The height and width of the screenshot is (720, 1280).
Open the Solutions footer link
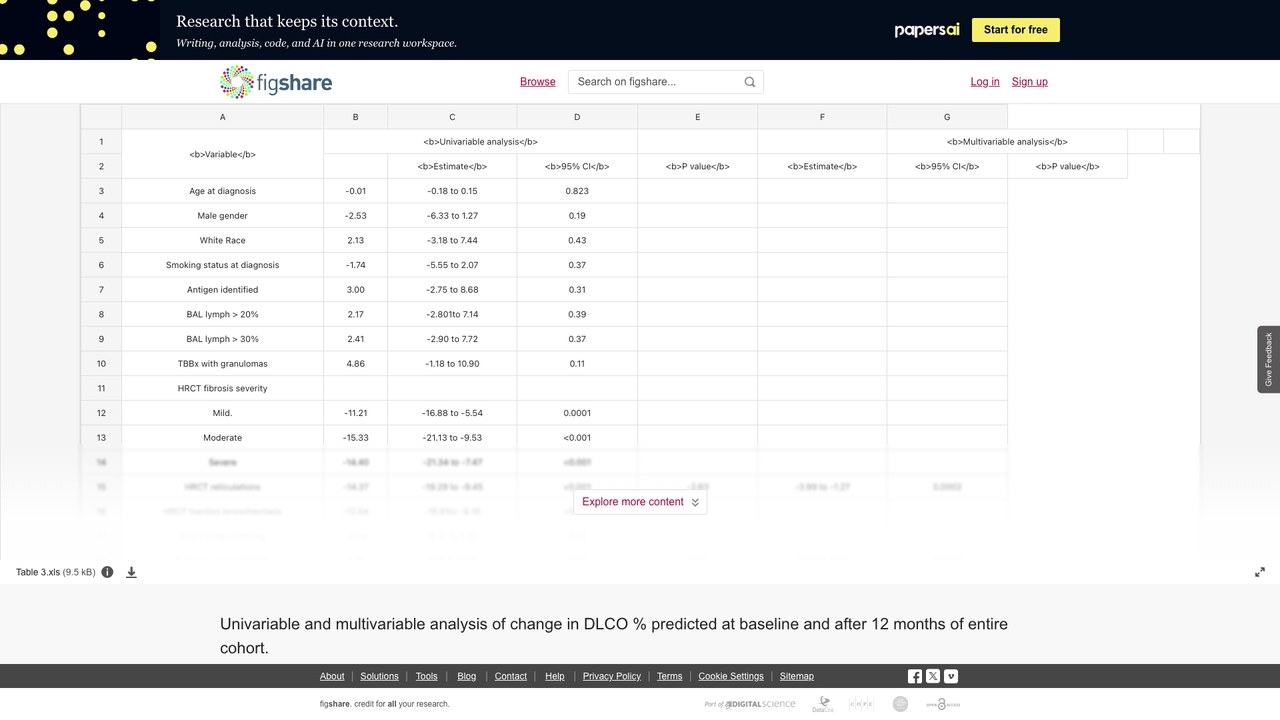pos(379,676)
